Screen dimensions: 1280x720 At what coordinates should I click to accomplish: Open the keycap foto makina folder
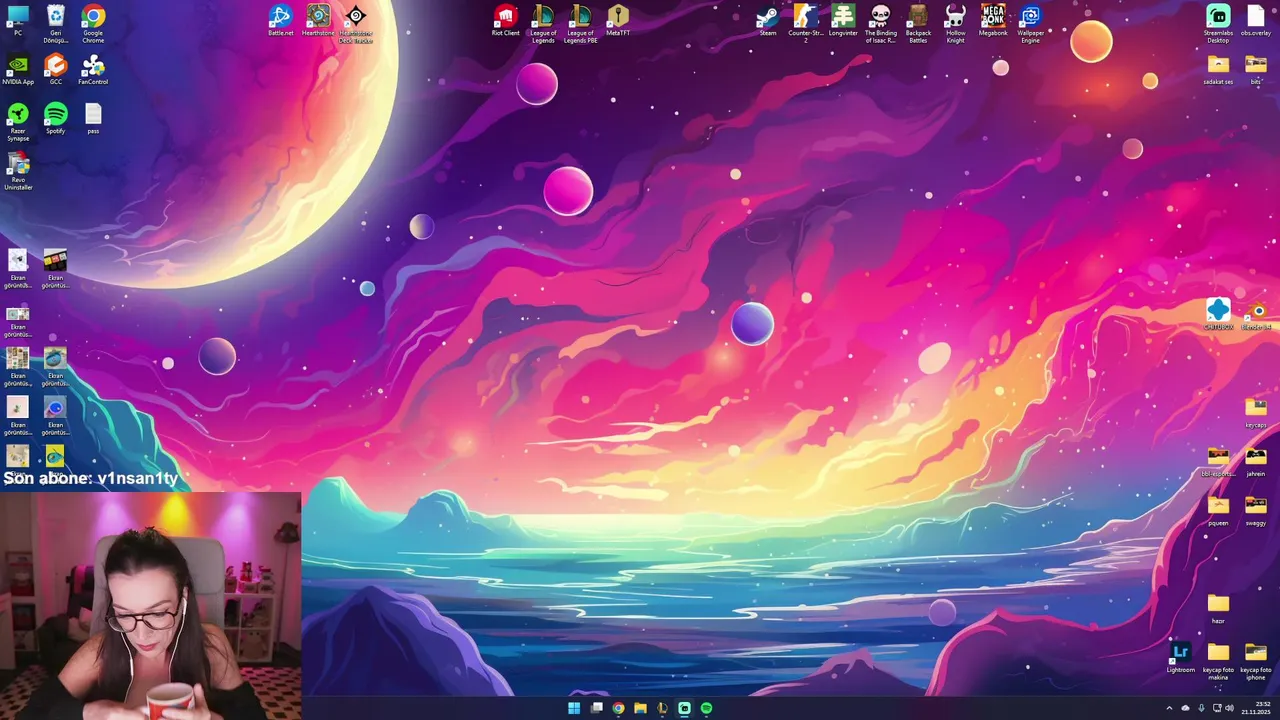click(1218, 661)
